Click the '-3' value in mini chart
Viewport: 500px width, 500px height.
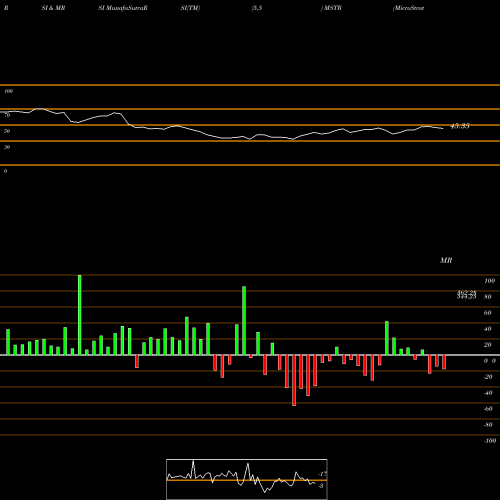point(321,486)
